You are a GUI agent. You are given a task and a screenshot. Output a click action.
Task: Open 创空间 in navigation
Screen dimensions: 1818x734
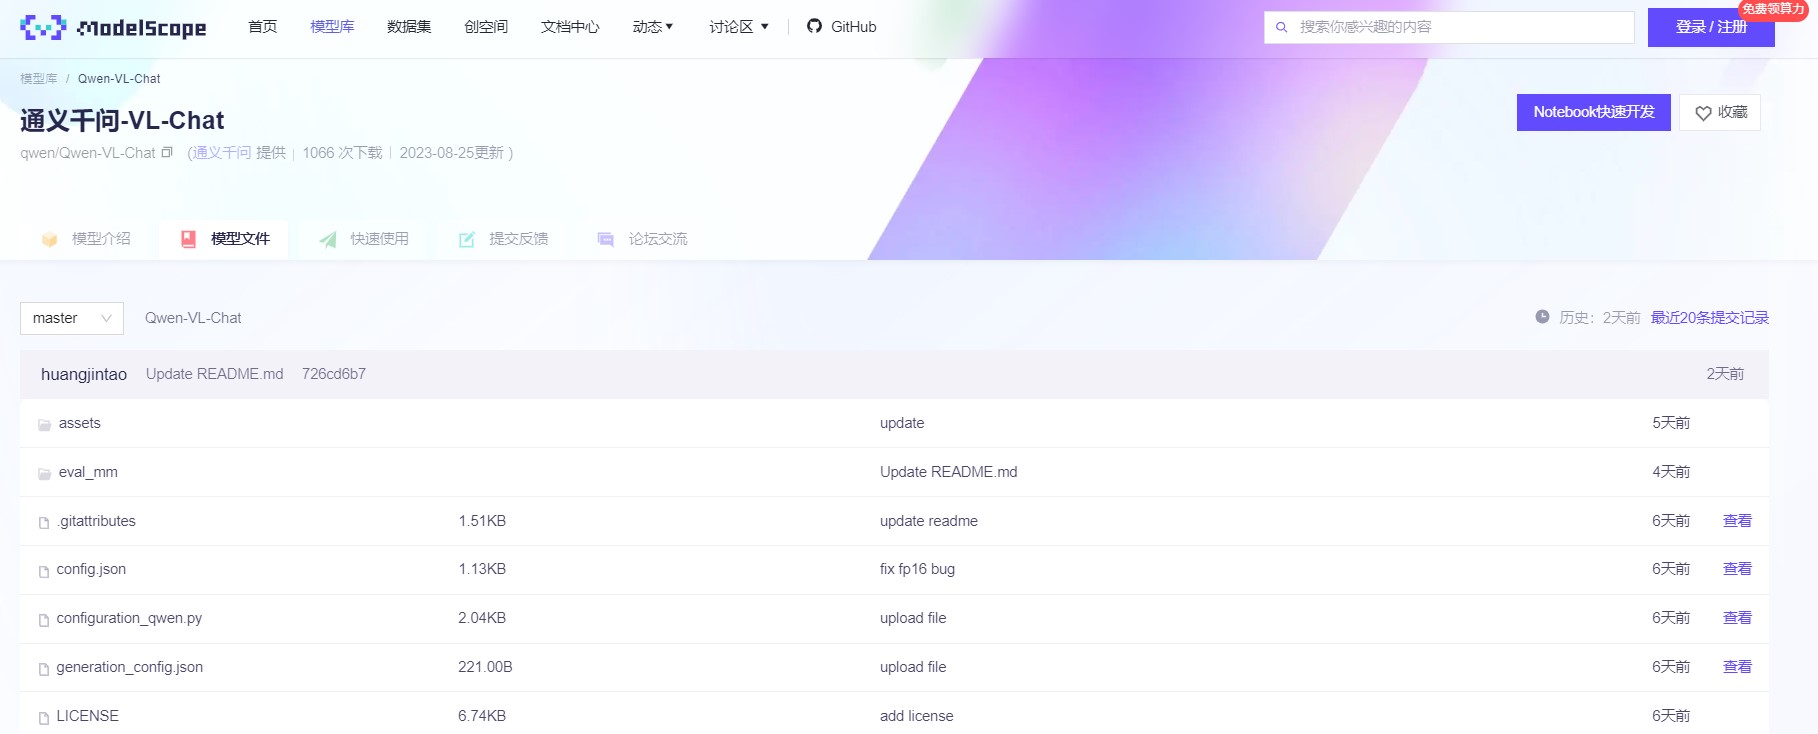click(486, 27)
